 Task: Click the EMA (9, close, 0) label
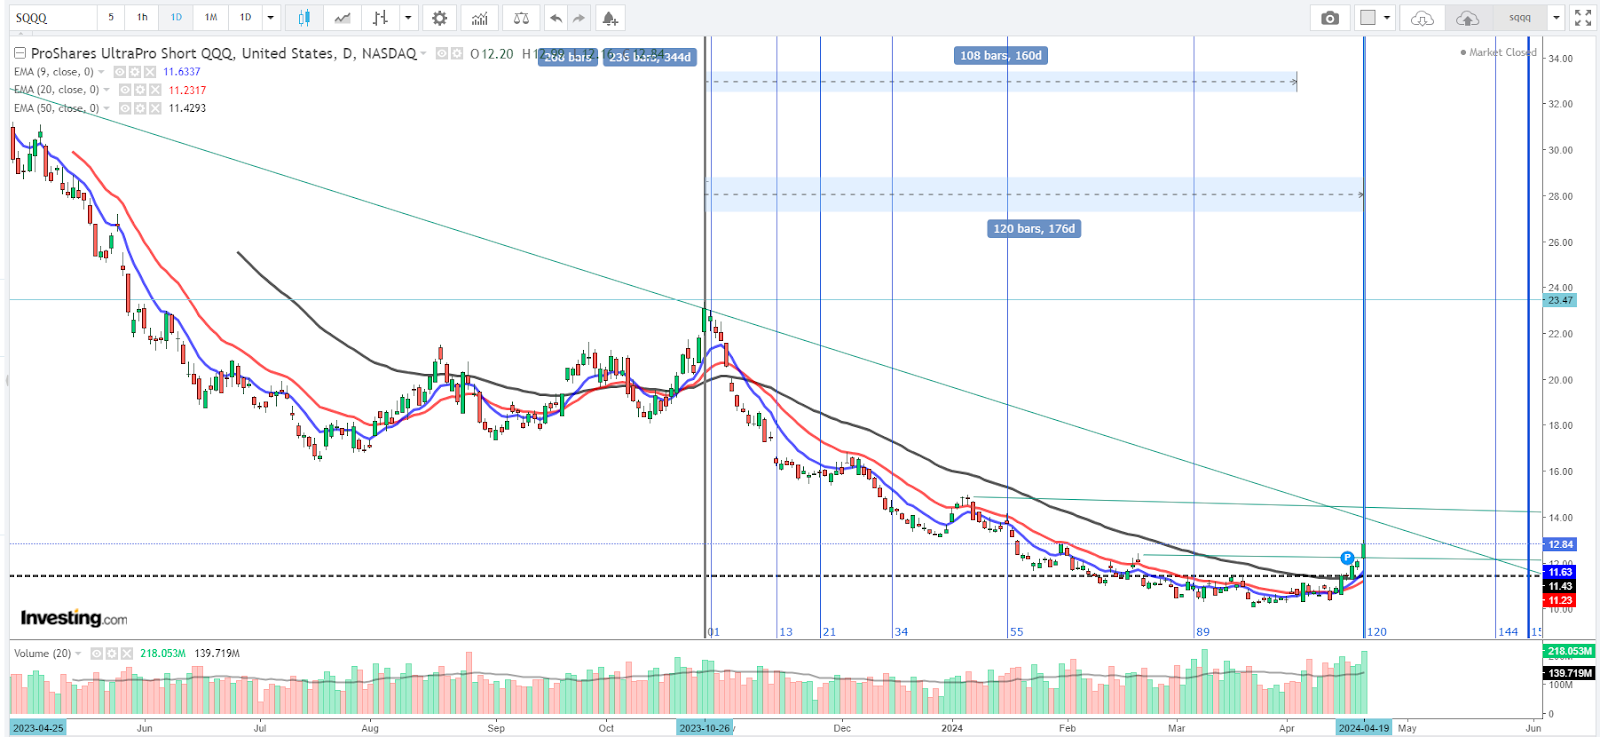[53, 72]
